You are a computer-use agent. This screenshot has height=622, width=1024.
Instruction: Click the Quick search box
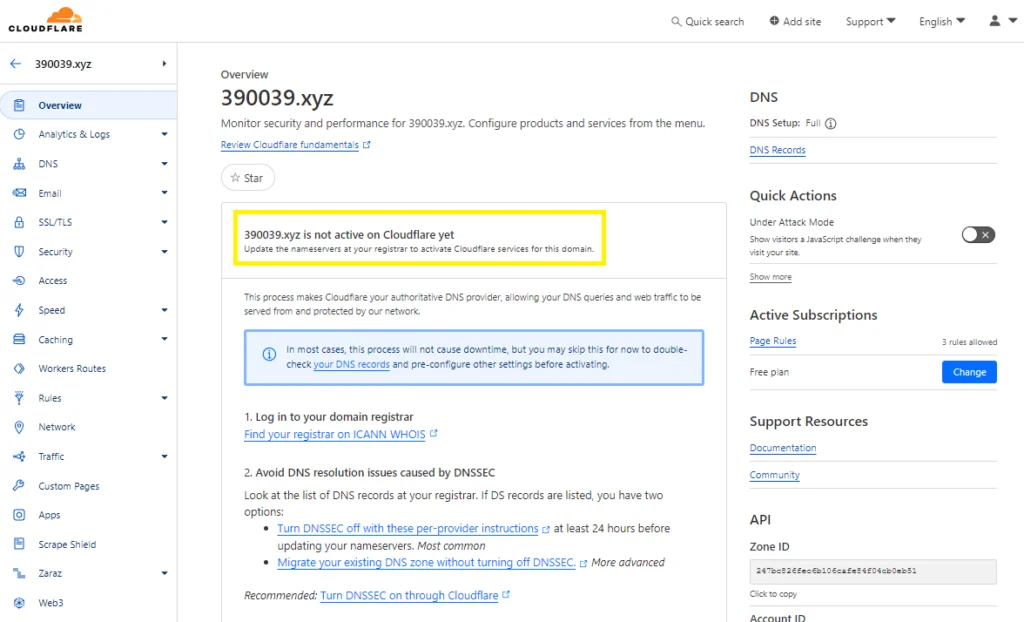(708, 22)
